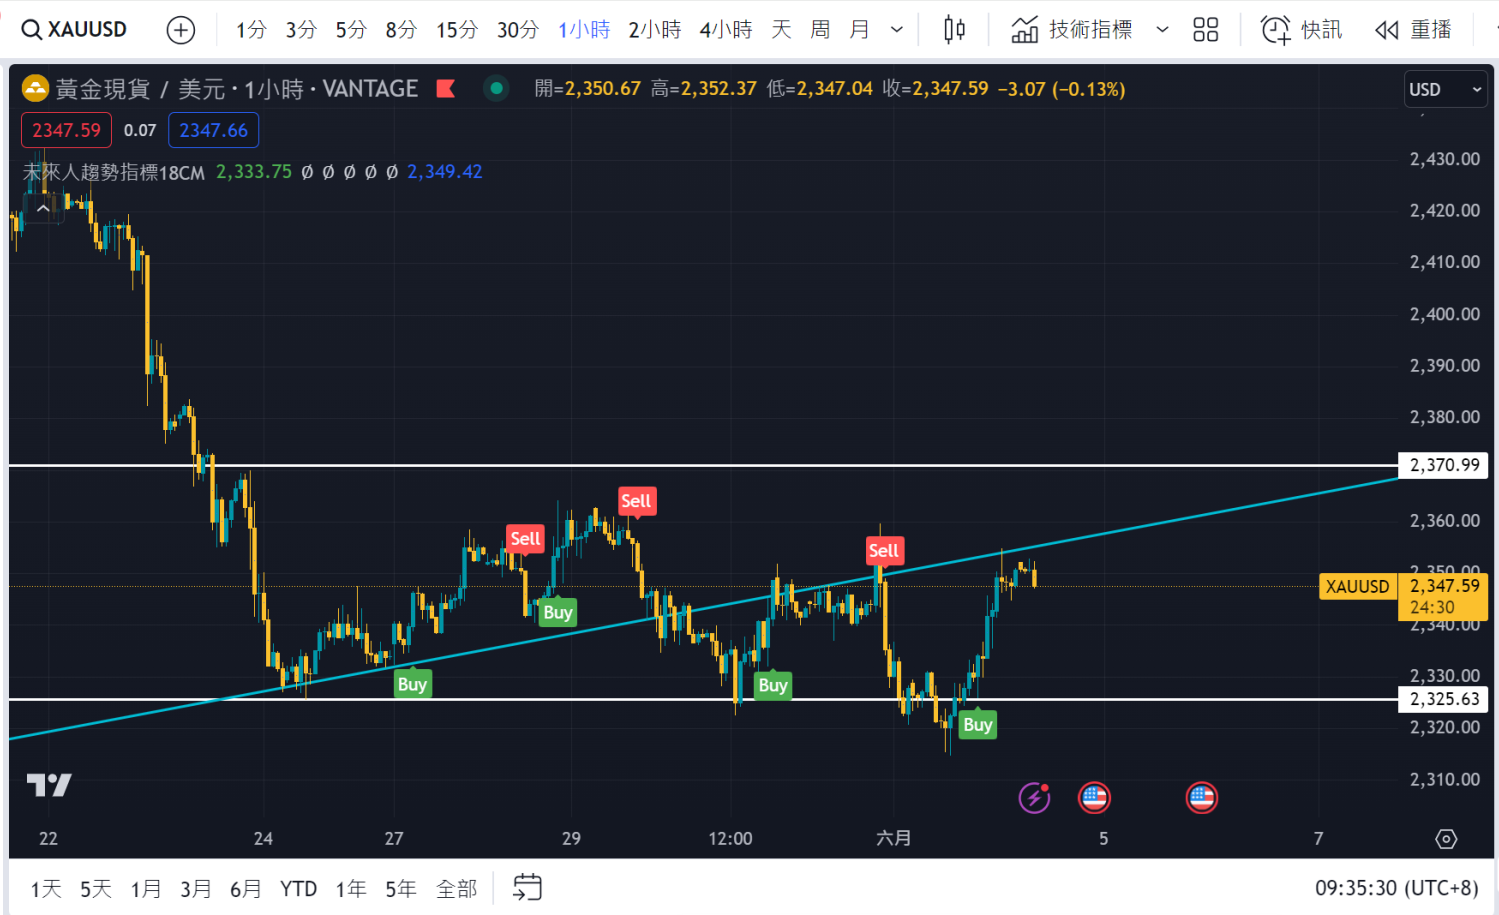Open 技術指標 indicators menu
The width and height of the screenshot is (1499, 915).
click(x=1071, y=30)
